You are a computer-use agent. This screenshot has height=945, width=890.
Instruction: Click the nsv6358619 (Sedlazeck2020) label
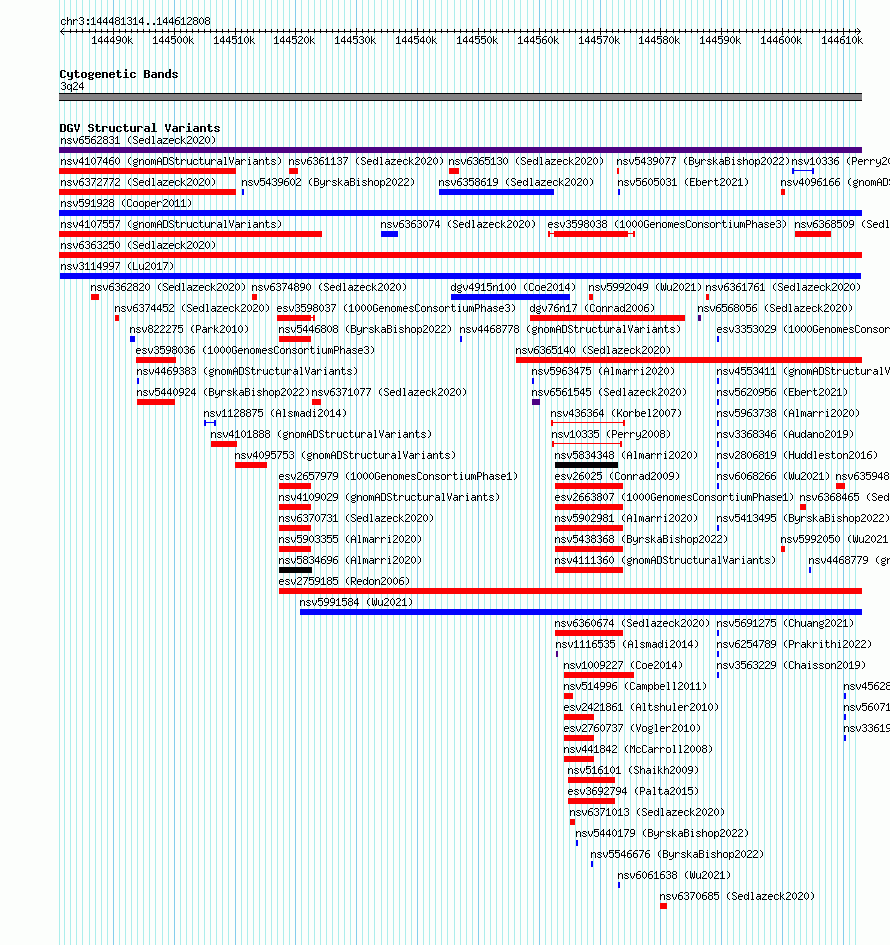516,183
